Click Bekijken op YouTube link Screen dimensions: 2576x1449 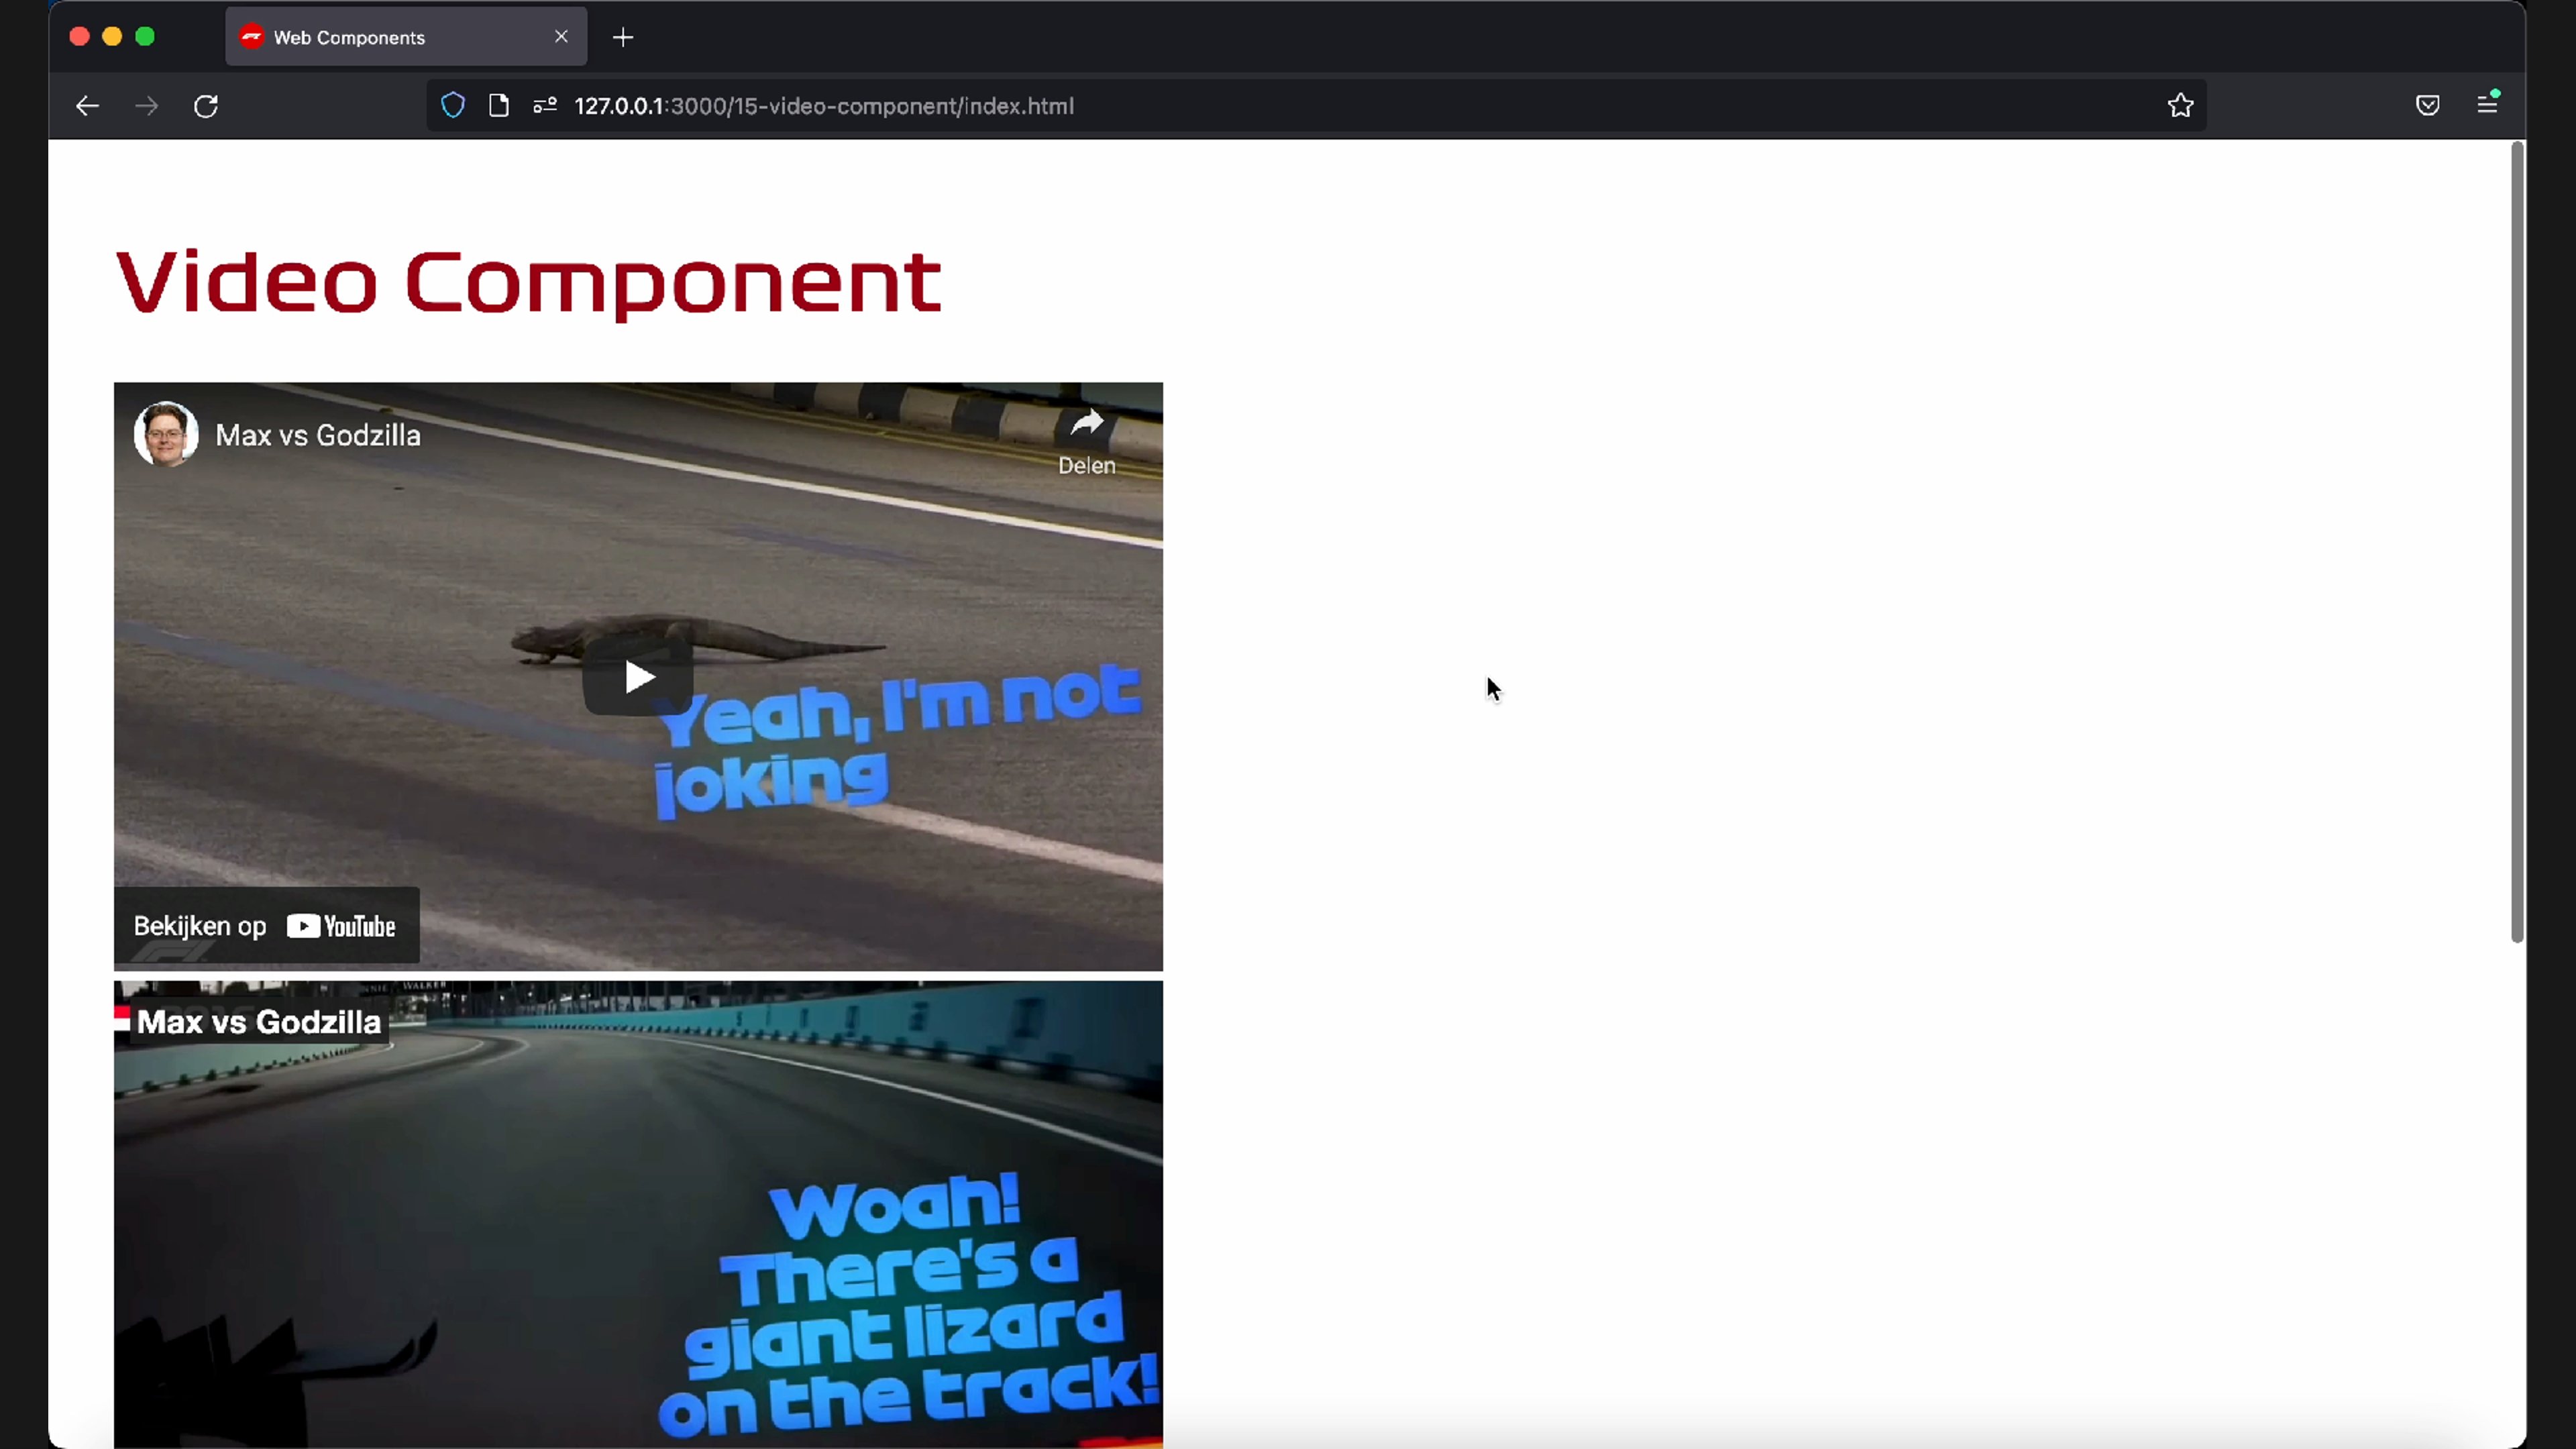pos(266,926)
